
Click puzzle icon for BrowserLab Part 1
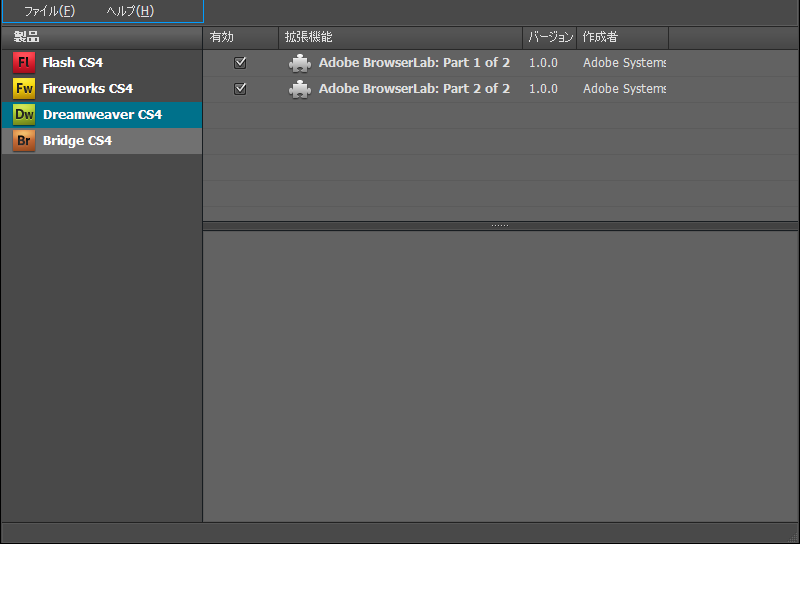coord(300,63)
